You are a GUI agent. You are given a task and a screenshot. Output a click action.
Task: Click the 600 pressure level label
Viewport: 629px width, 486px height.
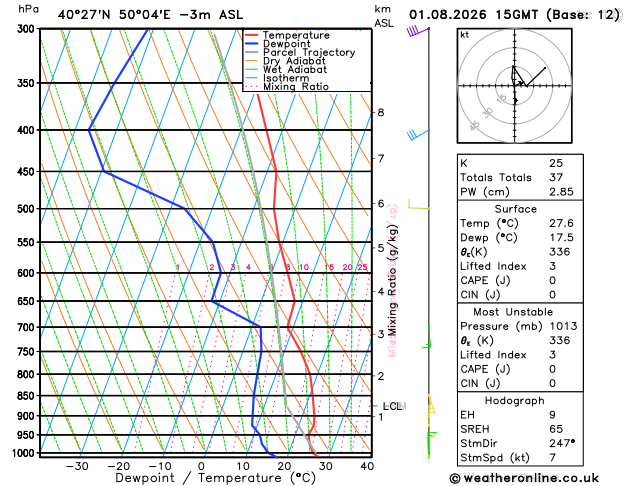tap(28, 273)
